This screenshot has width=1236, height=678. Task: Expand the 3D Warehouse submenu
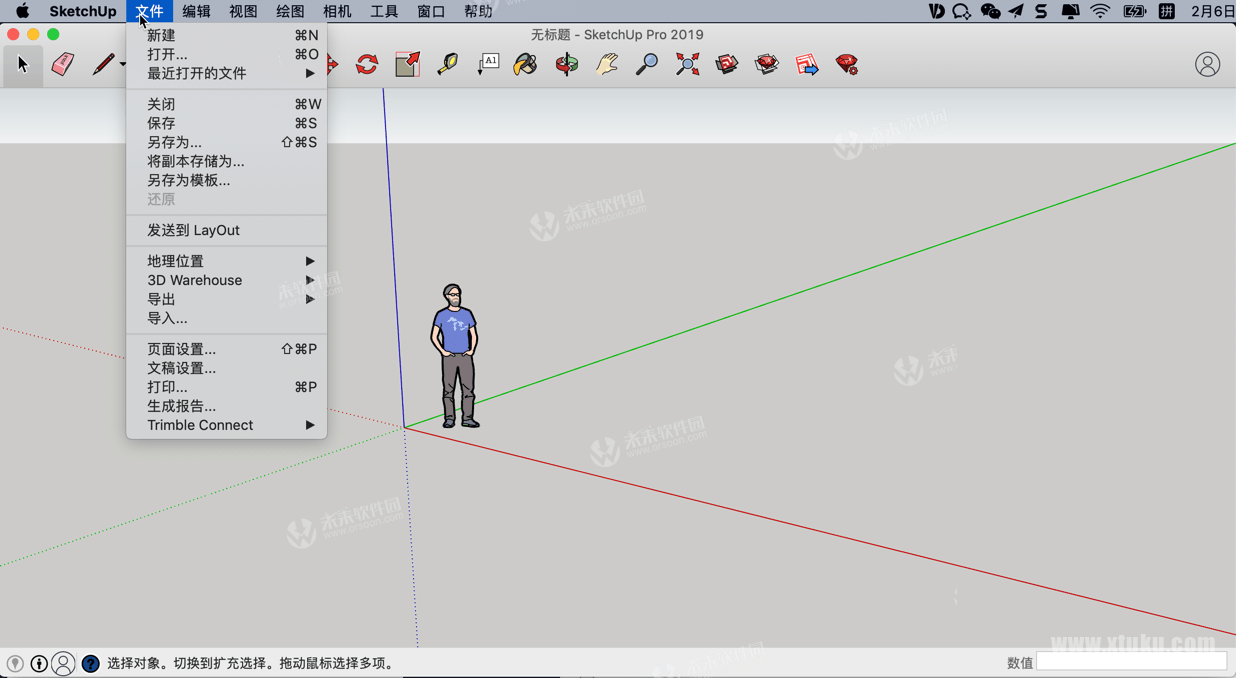click(x=226, y=280)
